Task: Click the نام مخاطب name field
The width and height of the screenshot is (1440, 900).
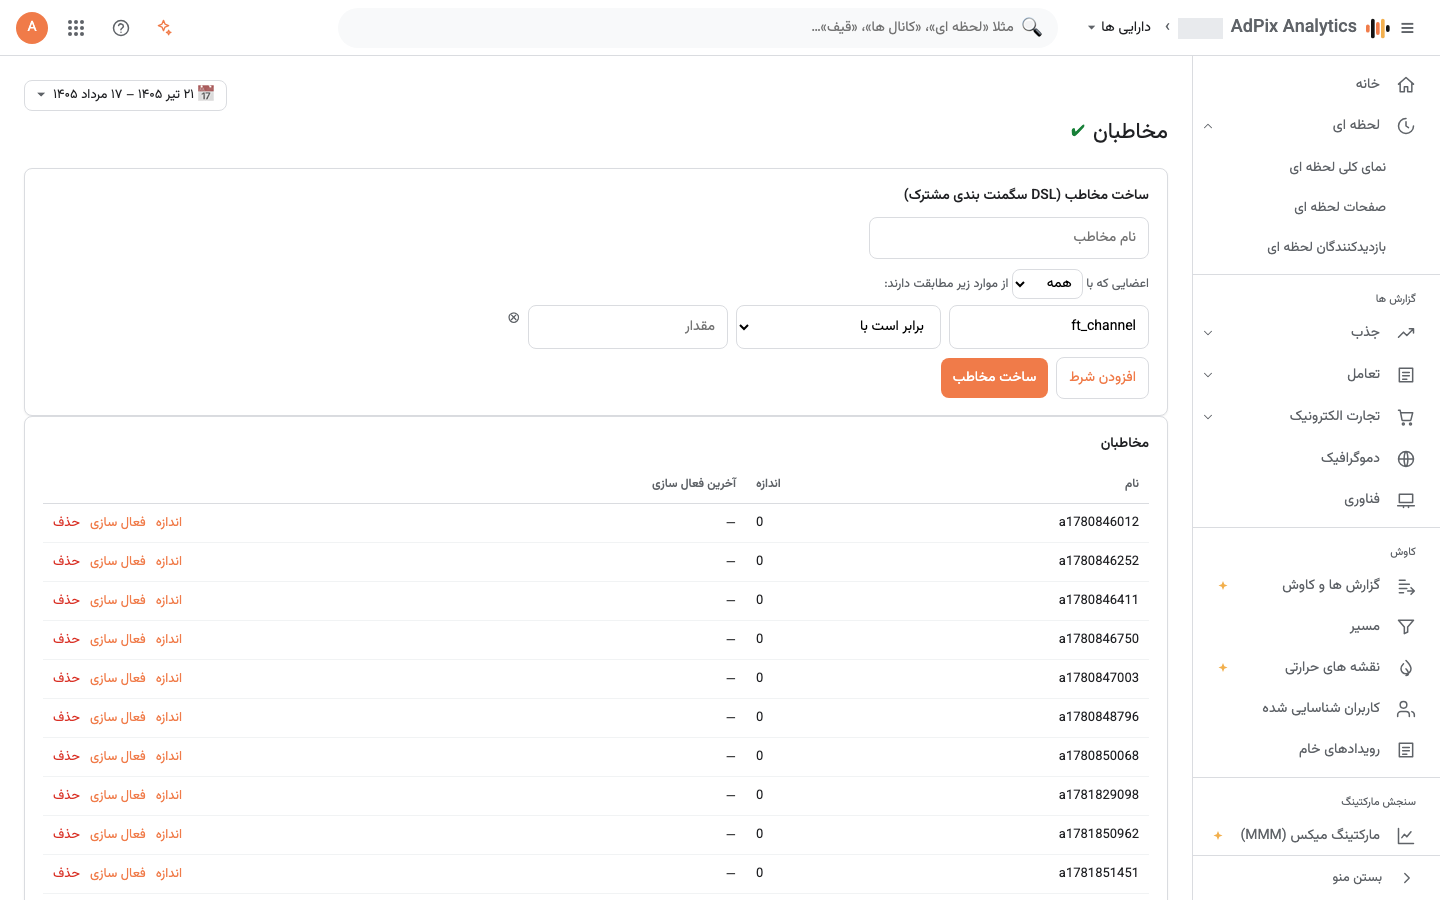Action: click(1009, 238)
